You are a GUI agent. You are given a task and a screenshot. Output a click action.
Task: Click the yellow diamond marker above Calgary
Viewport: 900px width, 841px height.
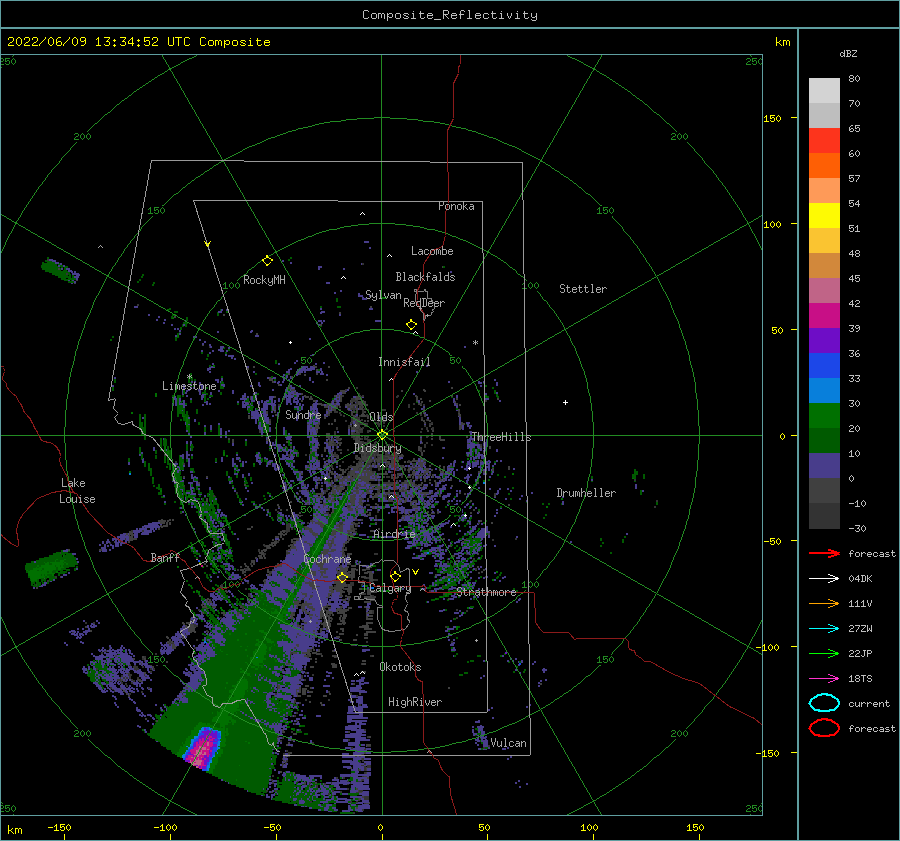(x=395, y=576)
